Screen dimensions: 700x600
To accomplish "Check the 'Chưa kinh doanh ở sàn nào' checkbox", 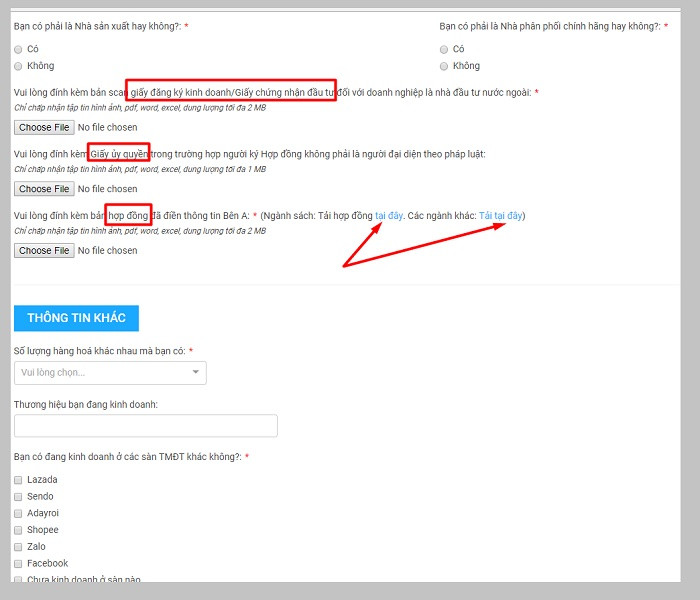I will click(19, 579).
